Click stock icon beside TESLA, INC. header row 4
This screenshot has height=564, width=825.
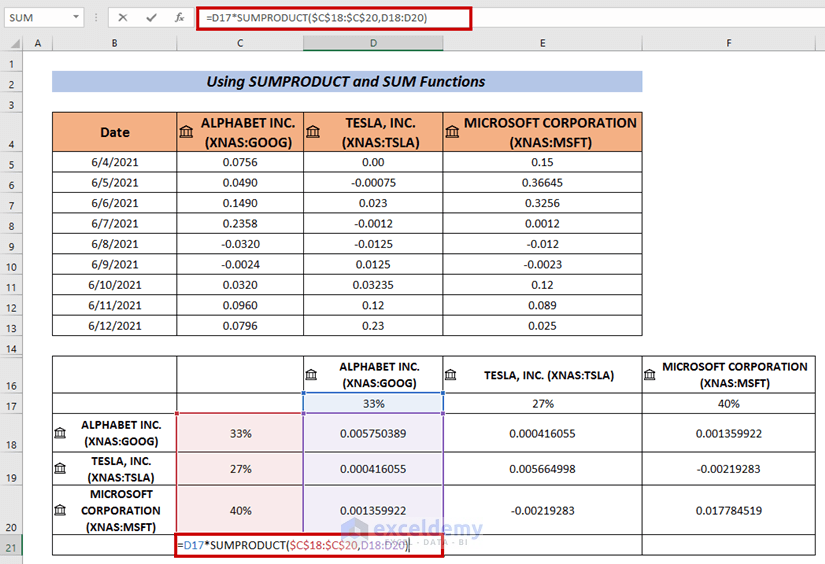coord(313,132)
